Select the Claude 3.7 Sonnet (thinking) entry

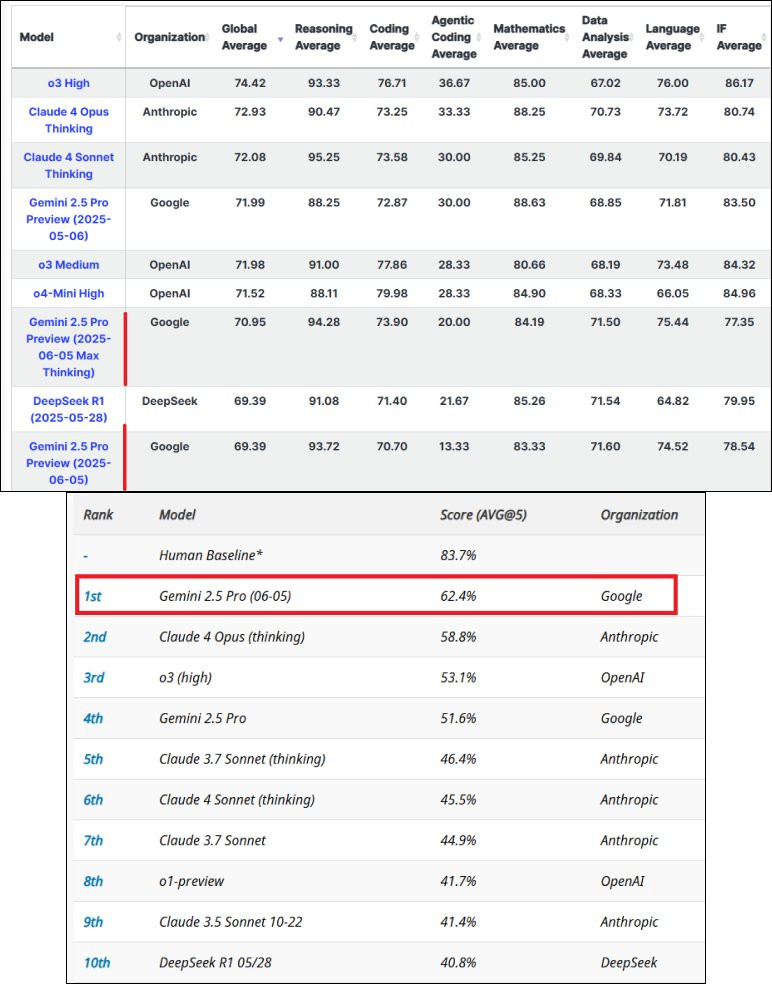242,759
